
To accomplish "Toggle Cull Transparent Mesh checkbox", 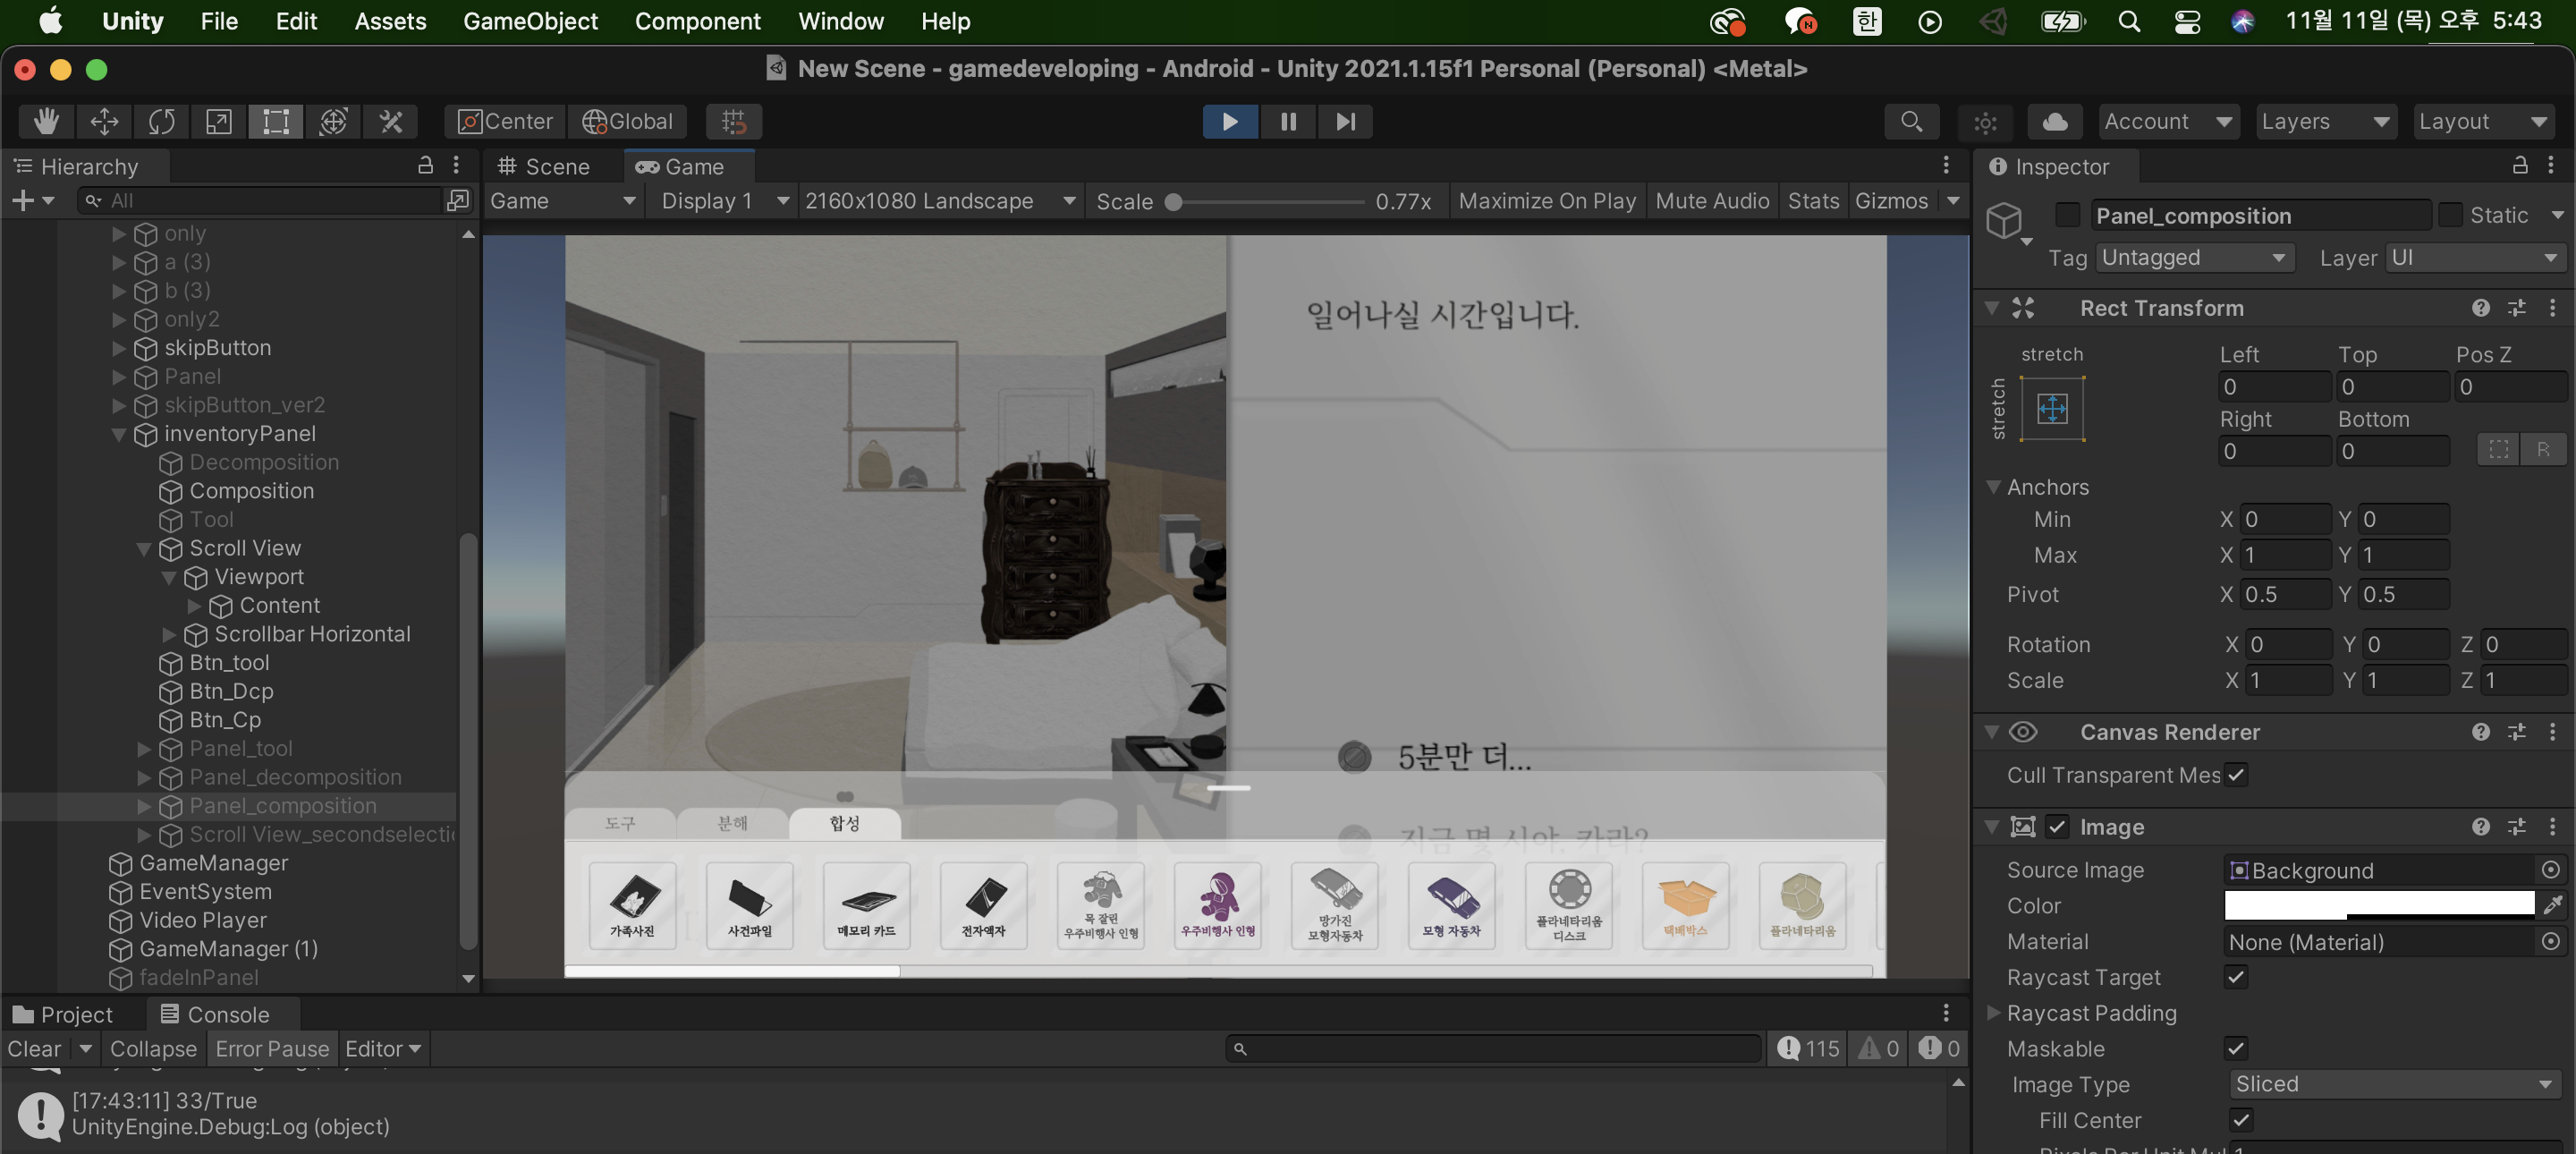I will click(x=2236, y=775).
